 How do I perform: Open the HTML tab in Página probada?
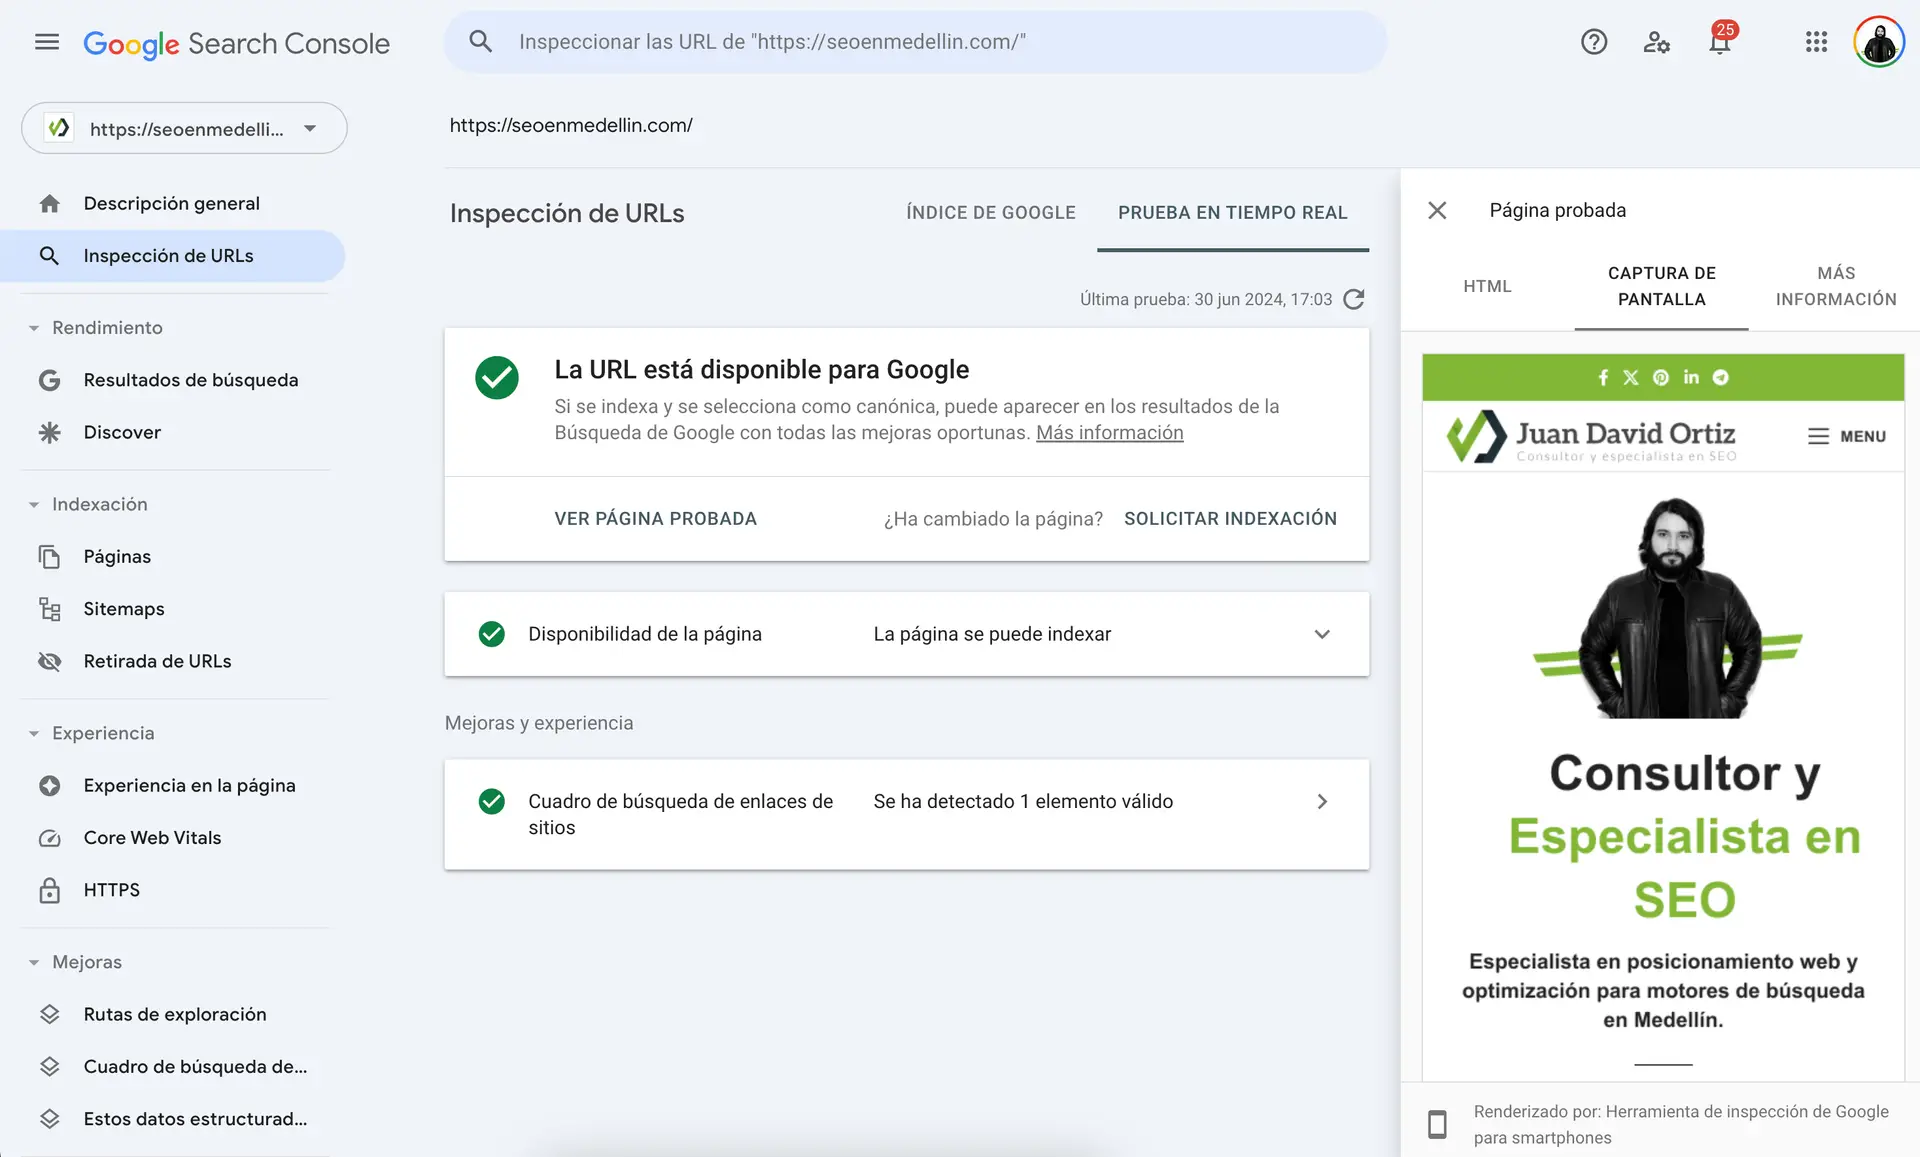point(1487,286)
